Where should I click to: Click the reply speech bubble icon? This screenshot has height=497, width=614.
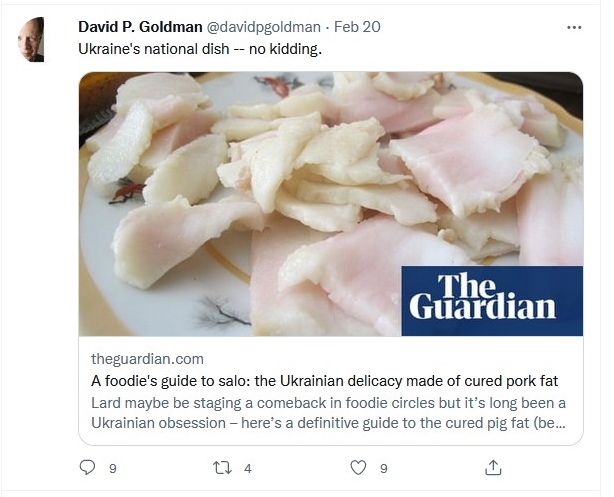(x=87, y=467)
